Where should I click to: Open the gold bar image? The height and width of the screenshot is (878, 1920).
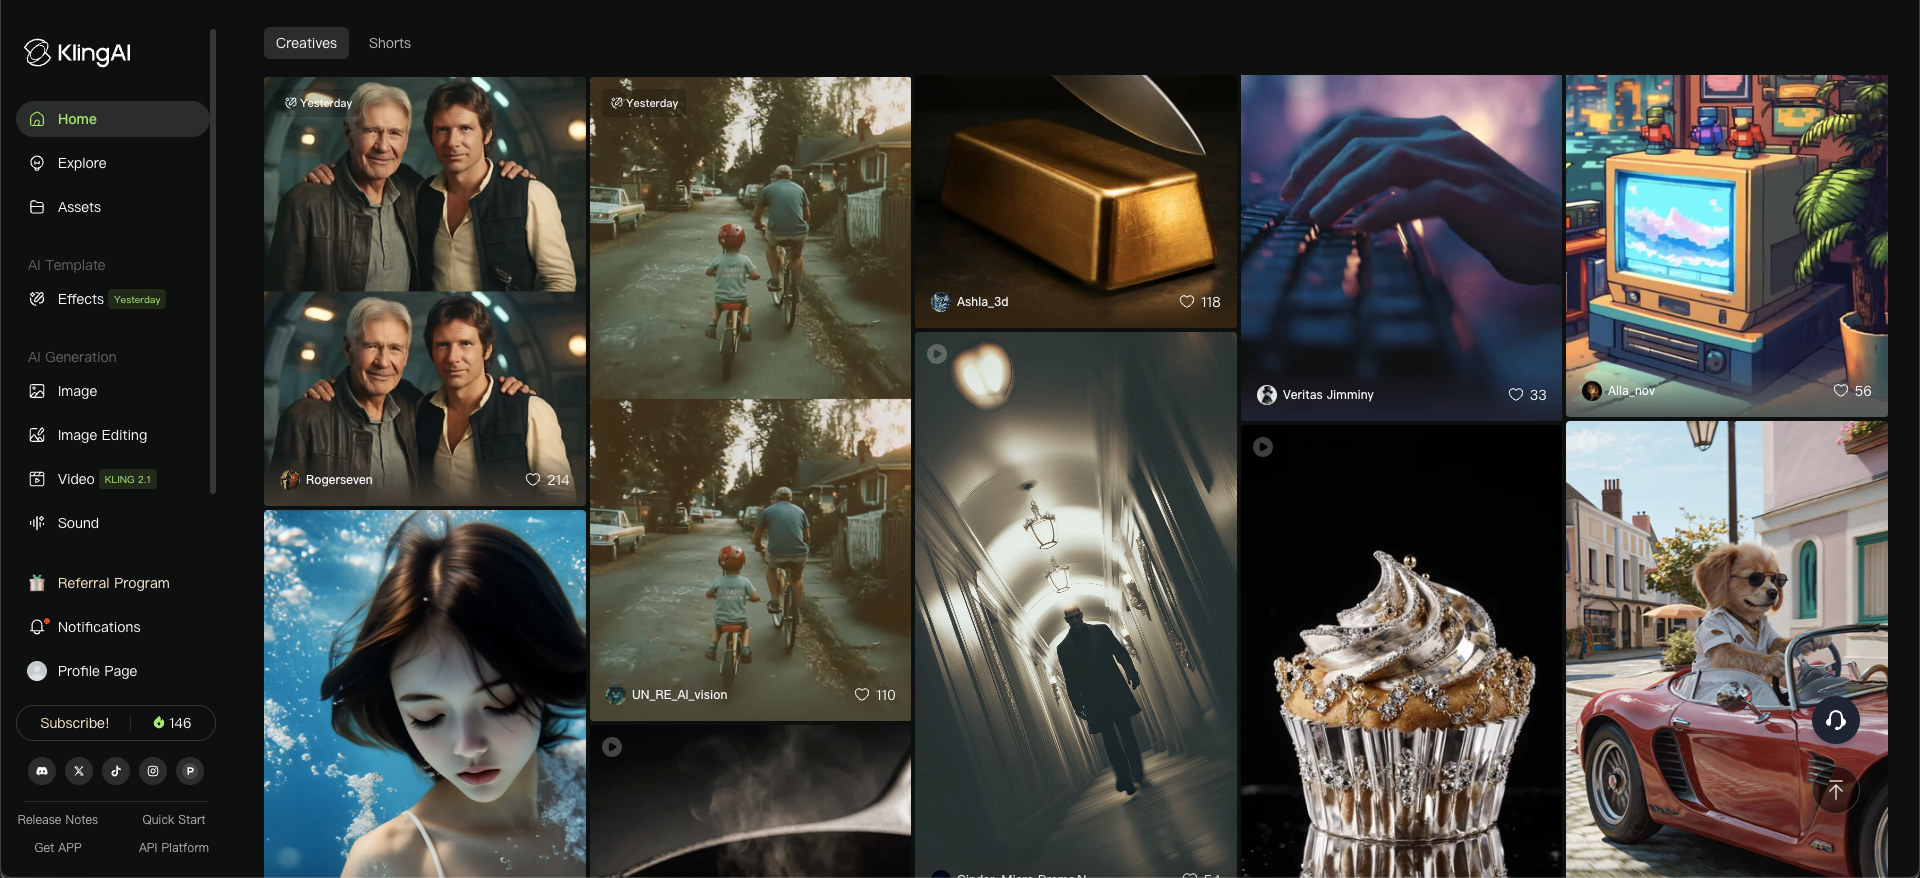(x=1076, y=201)
